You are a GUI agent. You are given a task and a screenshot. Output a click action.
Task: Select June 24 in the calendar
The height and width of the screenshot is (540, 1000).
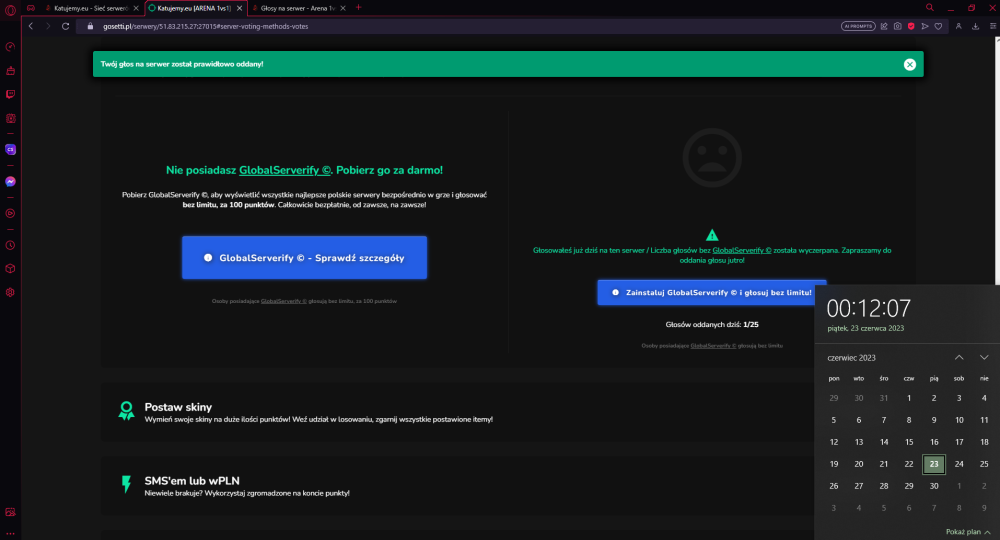click(959, 464)
